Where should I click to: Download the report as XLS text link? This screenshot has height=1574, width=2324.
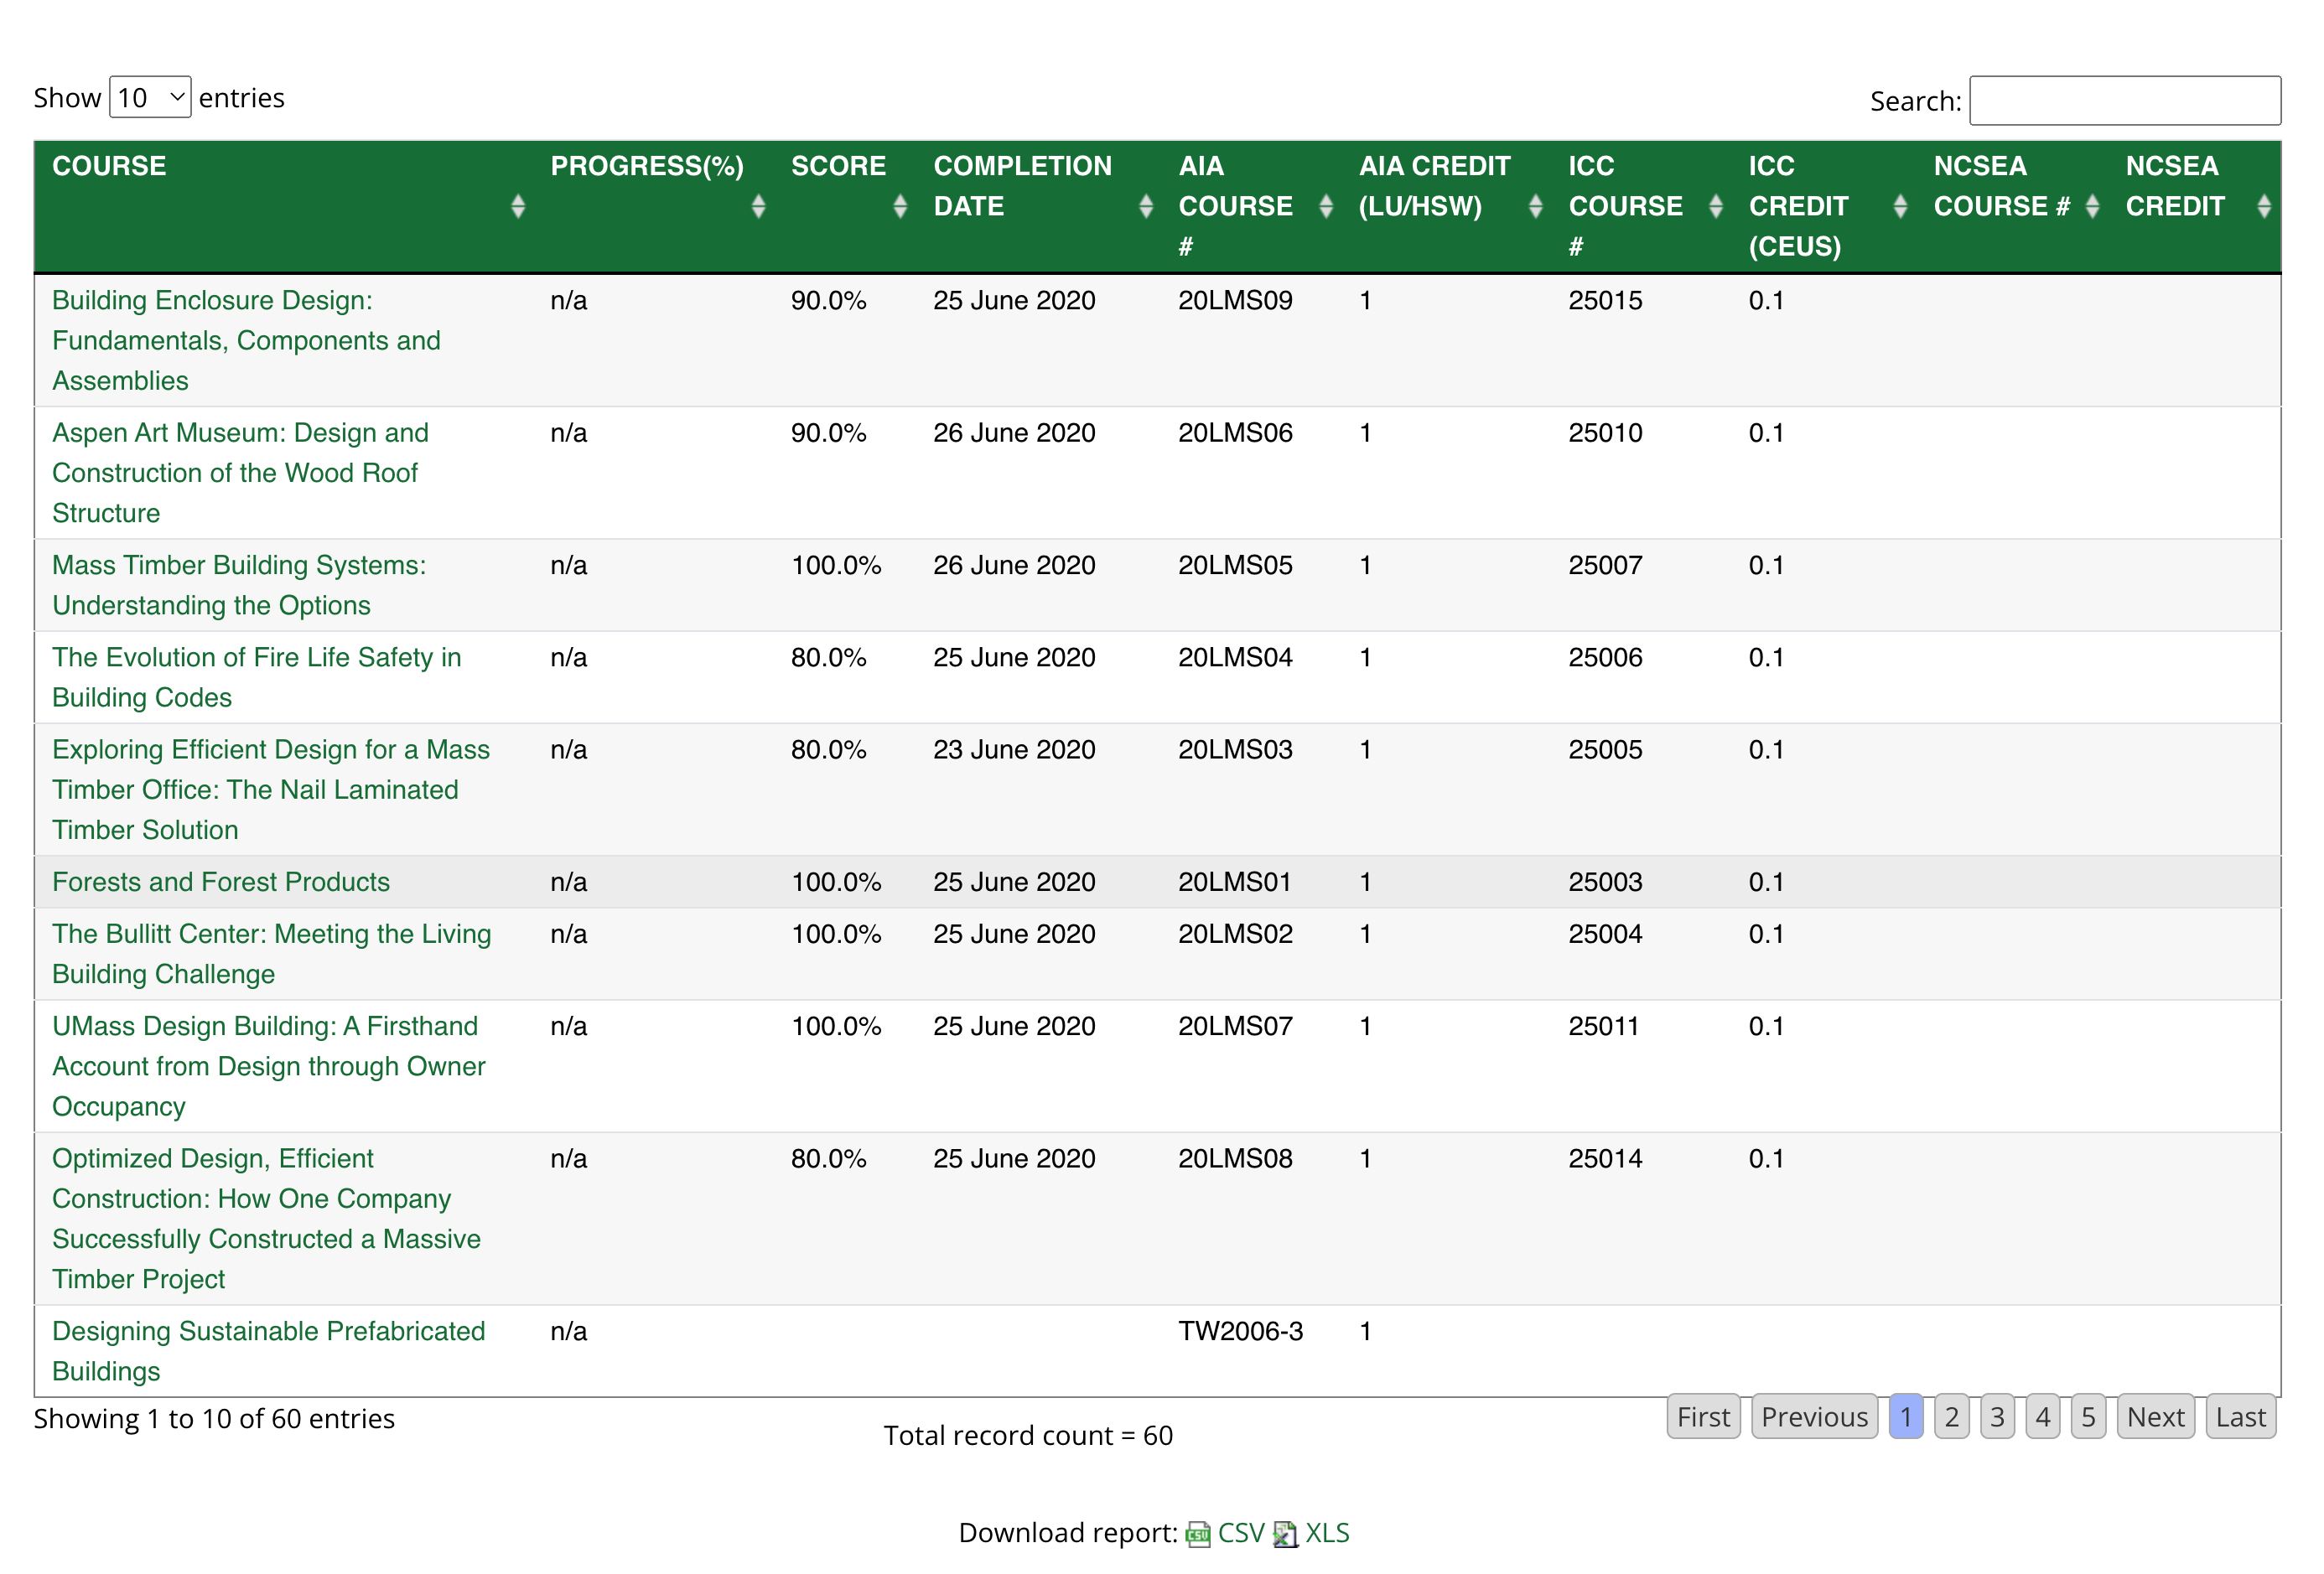1327,1533
